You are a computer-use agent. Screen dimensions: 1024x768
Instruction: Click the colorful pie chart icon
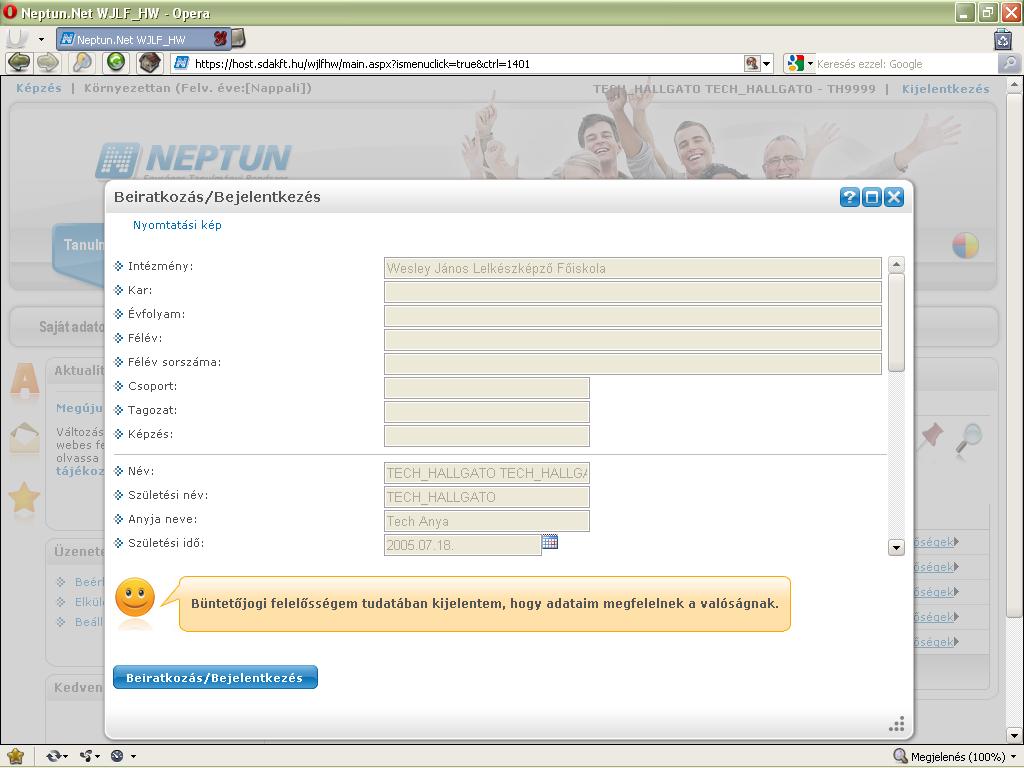[965, 246]
